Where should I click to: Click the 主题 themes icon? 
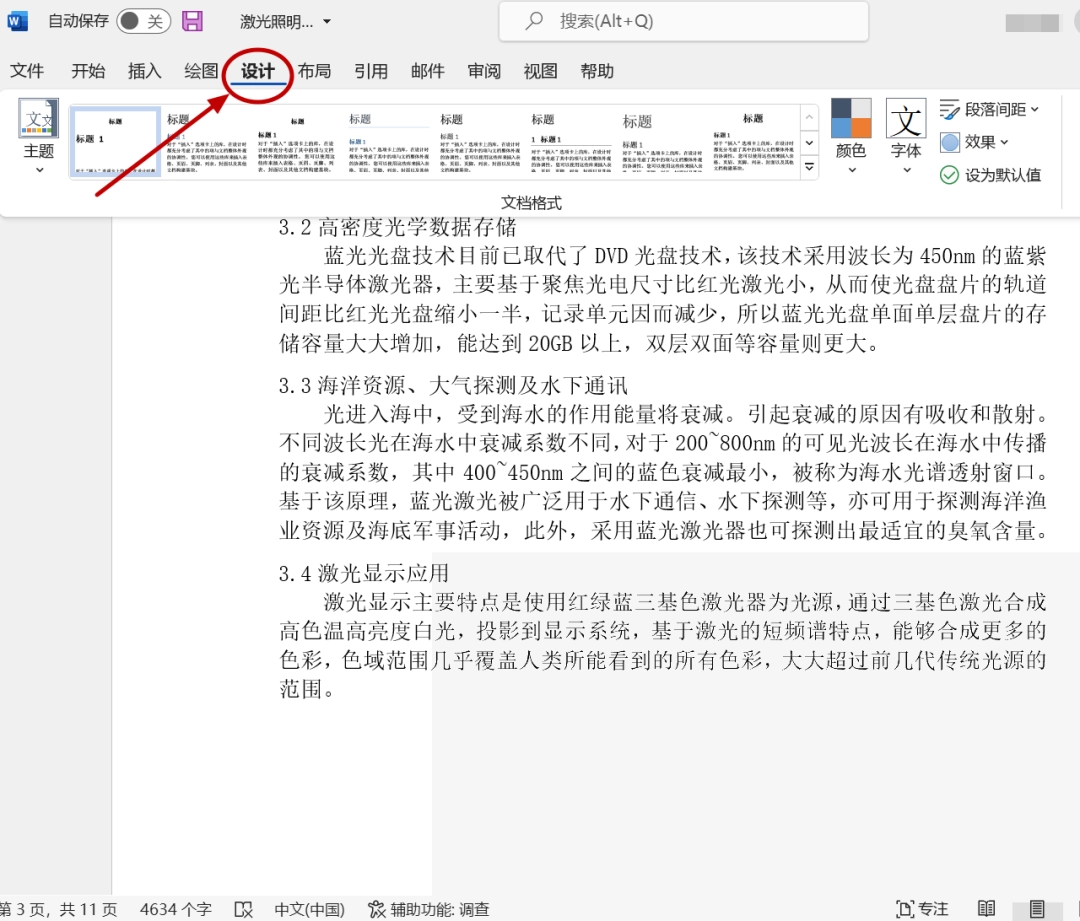pos(39,118)
